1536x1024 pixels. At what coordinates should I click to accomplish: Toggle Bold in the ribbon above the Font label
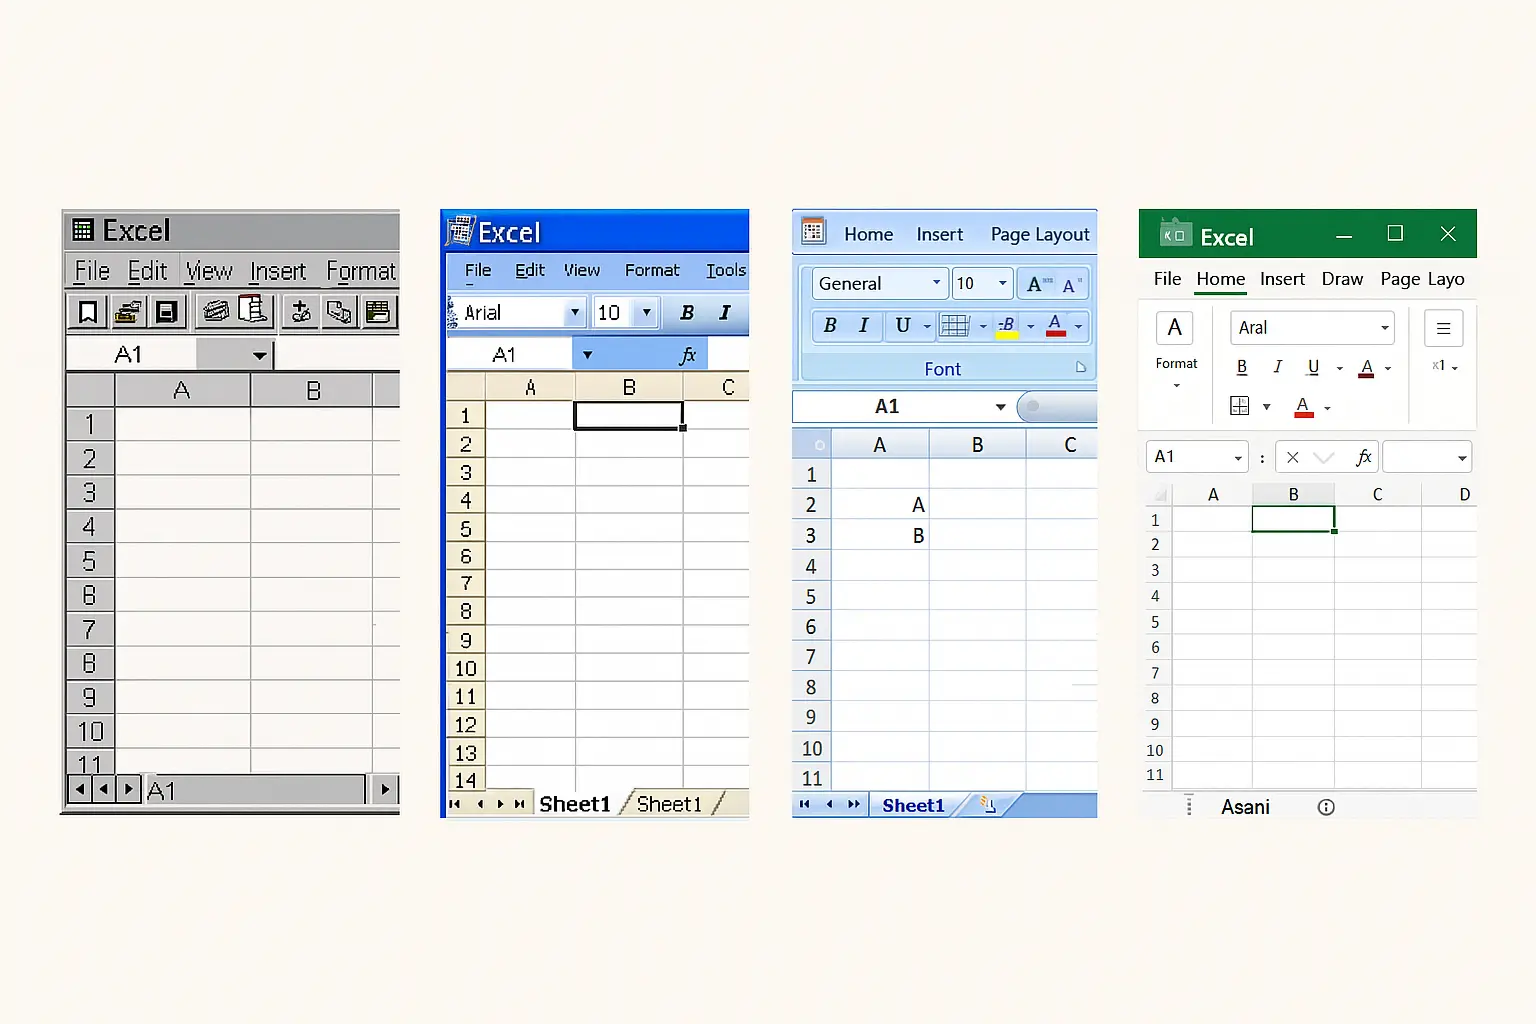830,325
